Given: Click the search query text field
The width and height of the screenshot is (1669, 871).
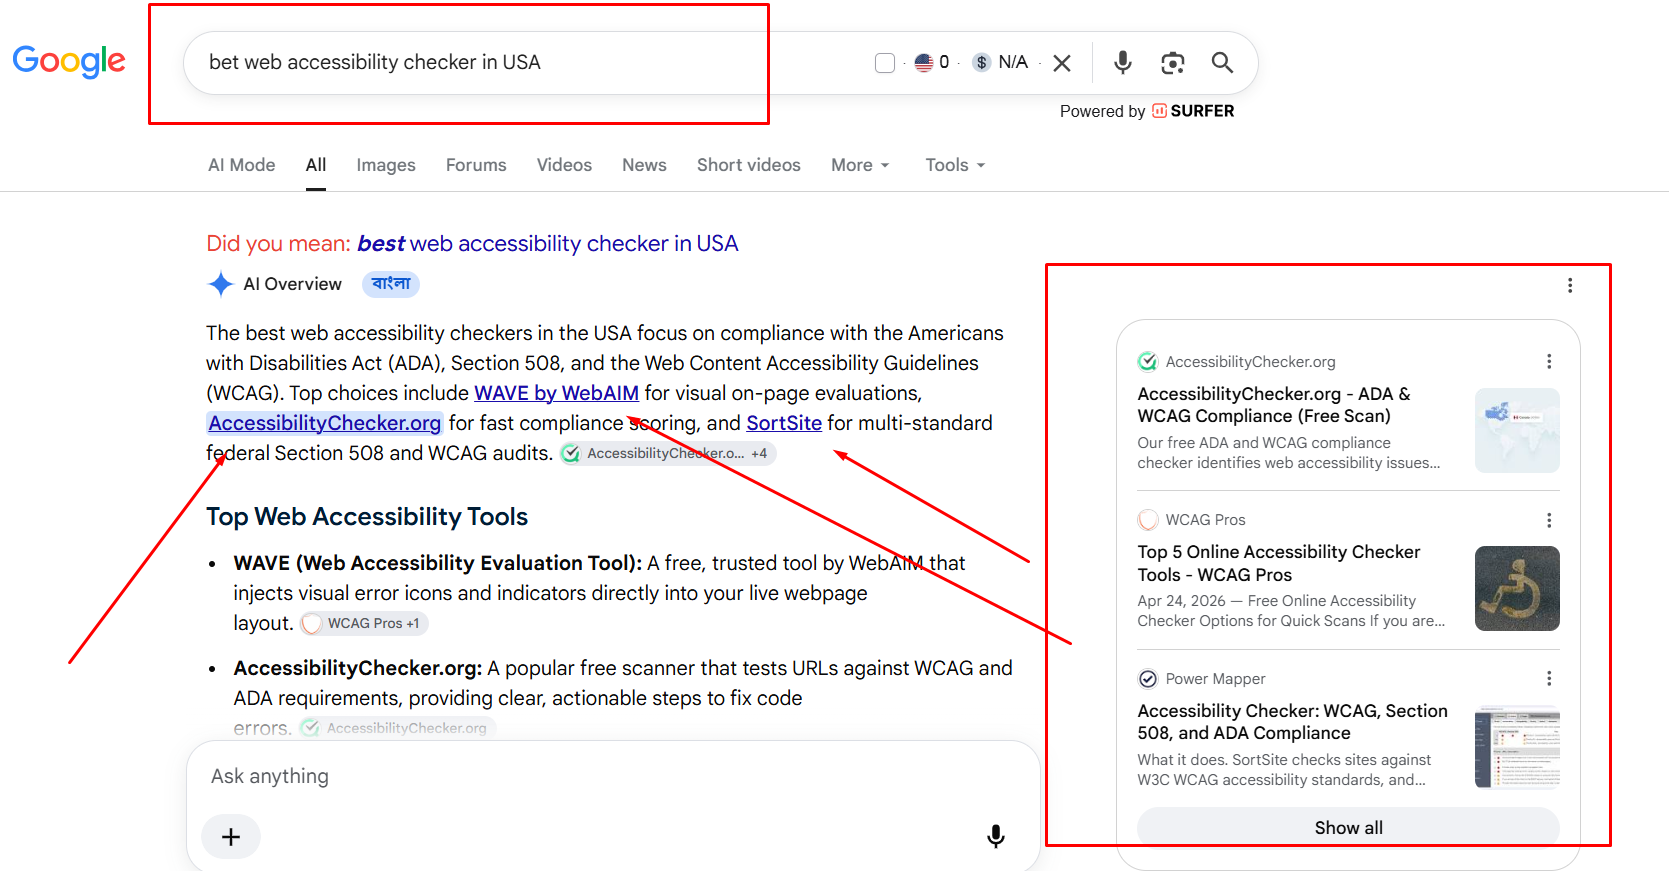Looking at the screenshot, I should (530, 63).
